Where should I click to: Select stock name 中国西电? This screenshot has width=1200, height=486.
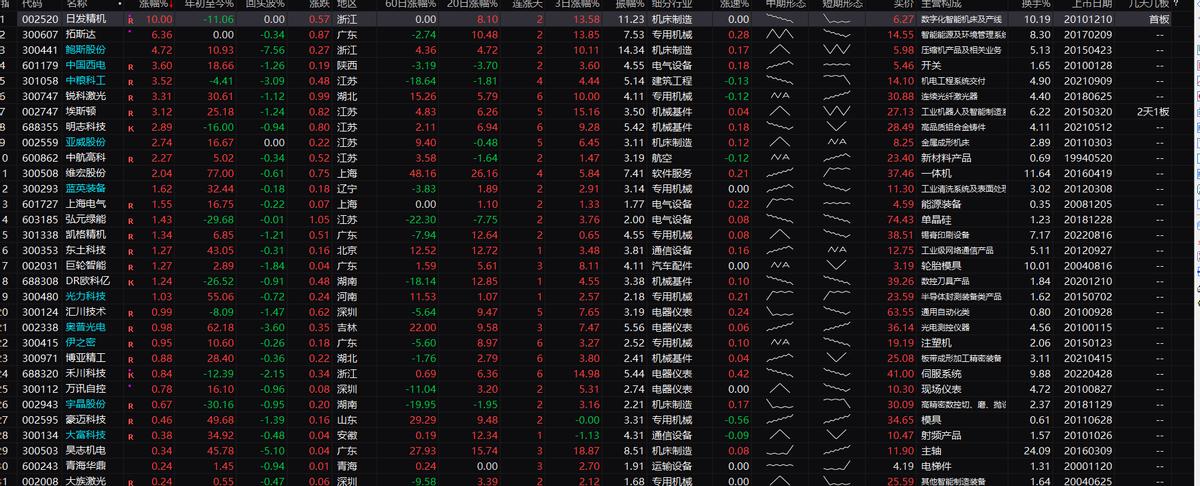87,66
